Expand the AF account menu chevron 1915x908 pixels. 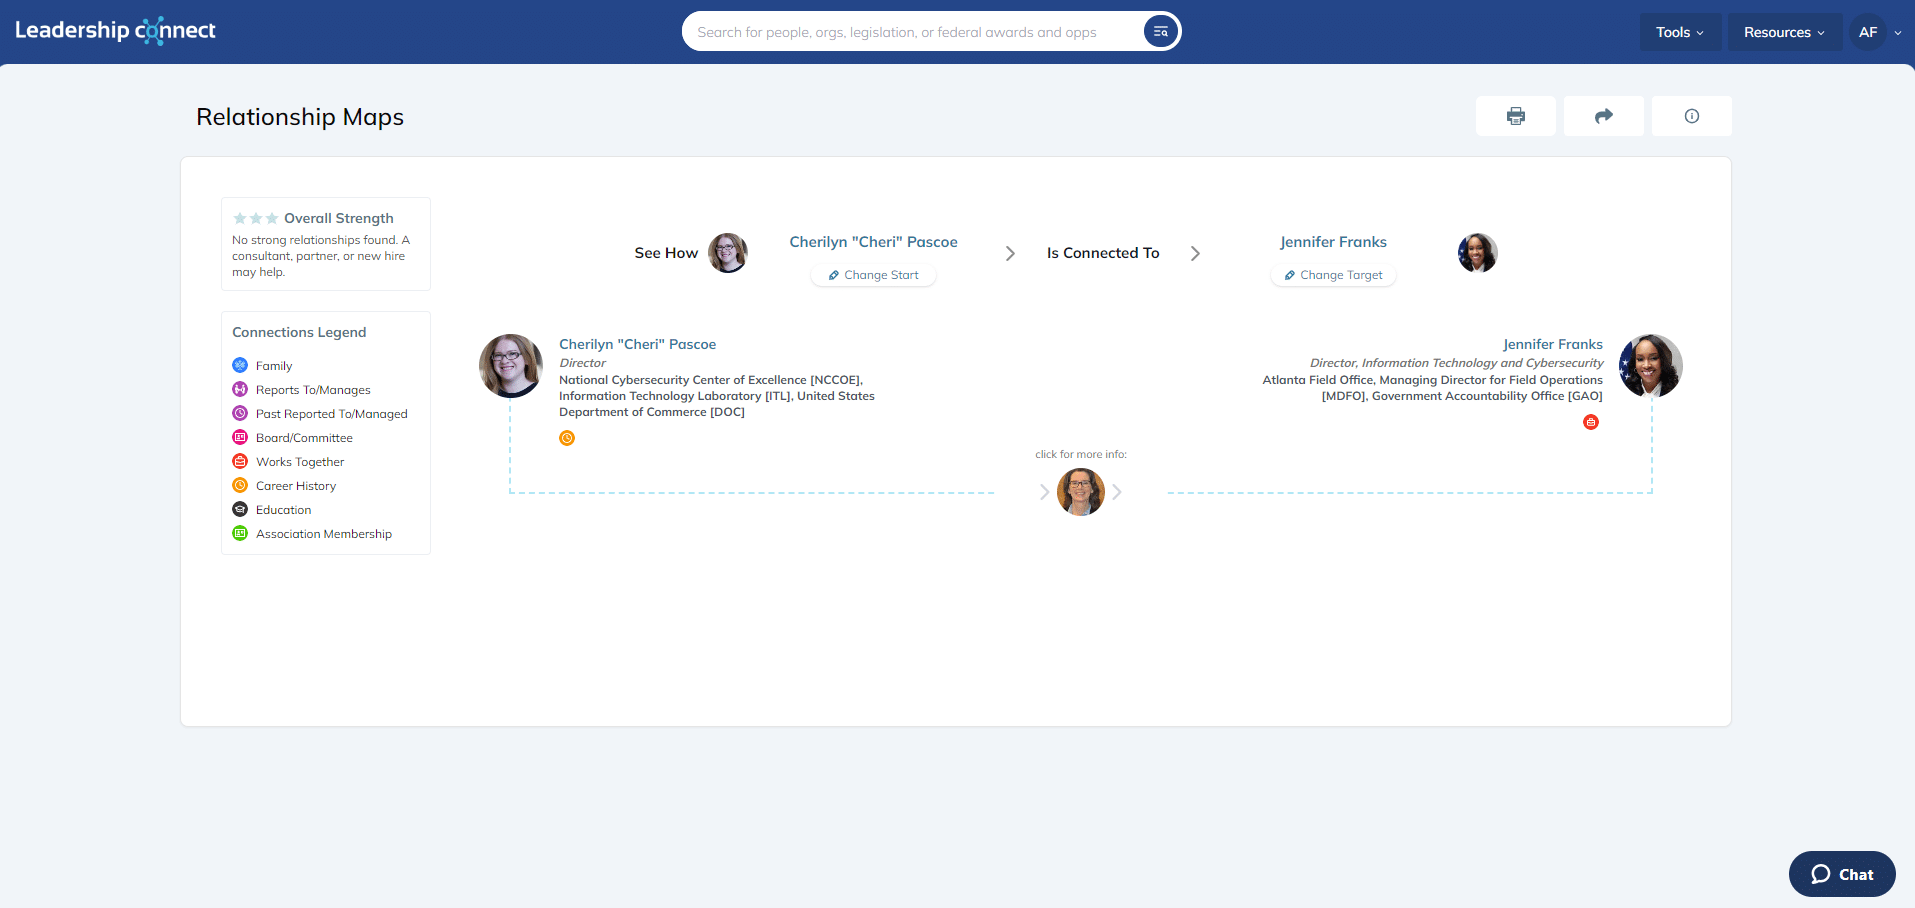point(1898,33)
